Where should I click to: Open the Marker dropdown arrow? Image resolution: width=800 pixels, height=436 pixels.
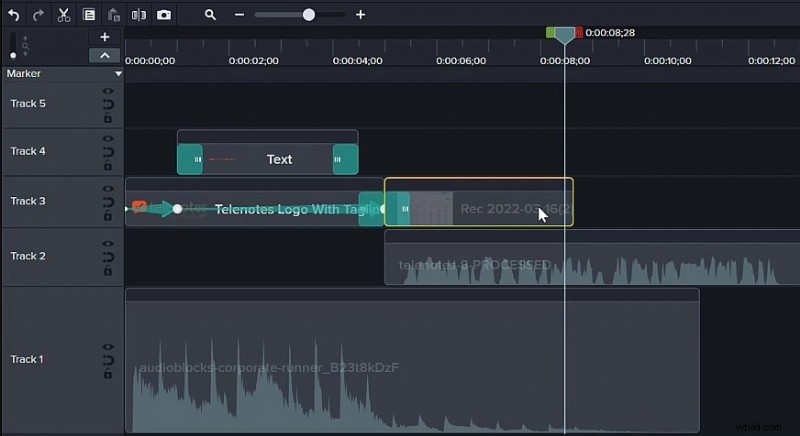[x=118, y=74]
